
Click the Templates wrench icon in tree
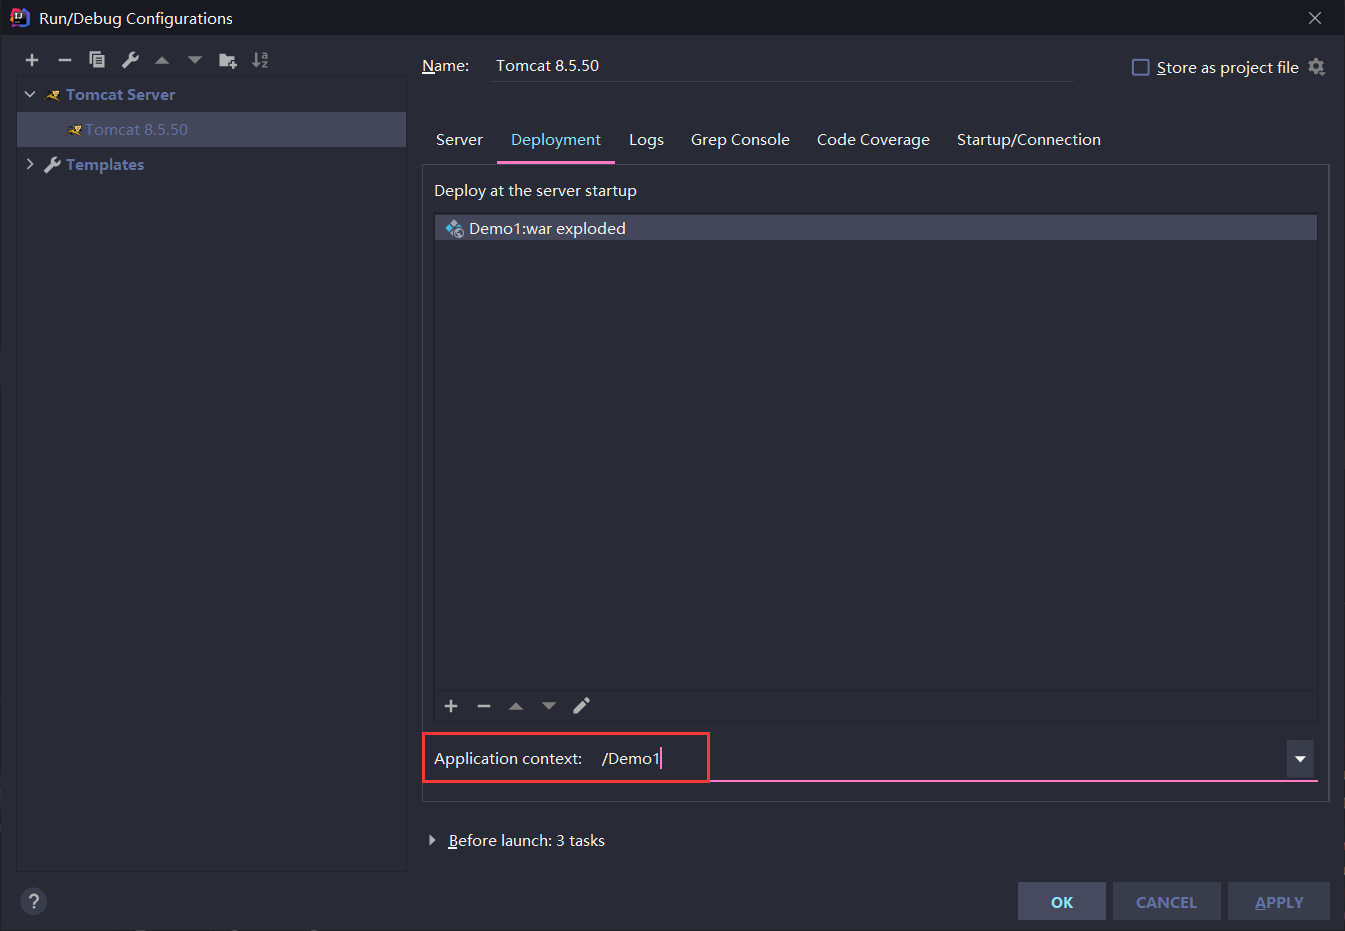pyautogui.click(x=52, y=165)
